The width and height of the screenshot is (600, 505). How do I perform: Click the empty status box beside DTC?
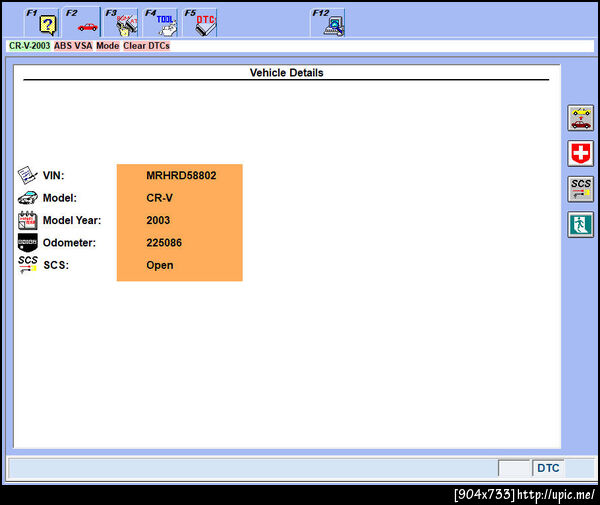point(514,468)
